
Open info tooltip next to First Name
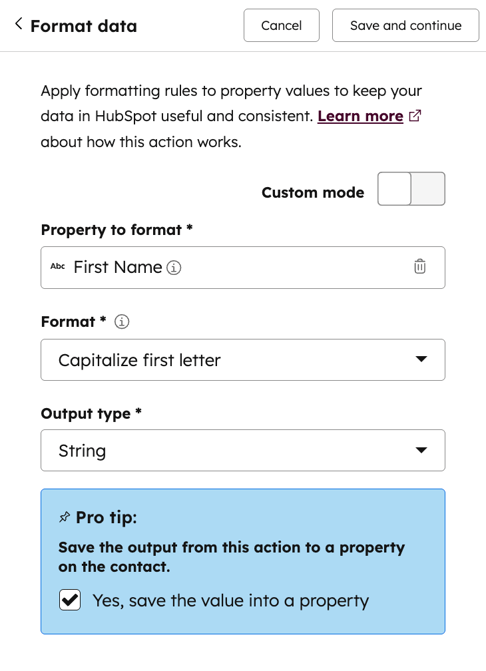coord(174,268)
